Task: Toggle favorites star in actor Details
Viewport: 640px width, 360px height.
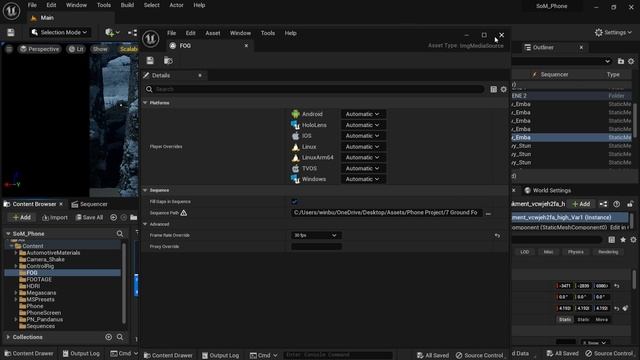Action: [623, 240]
